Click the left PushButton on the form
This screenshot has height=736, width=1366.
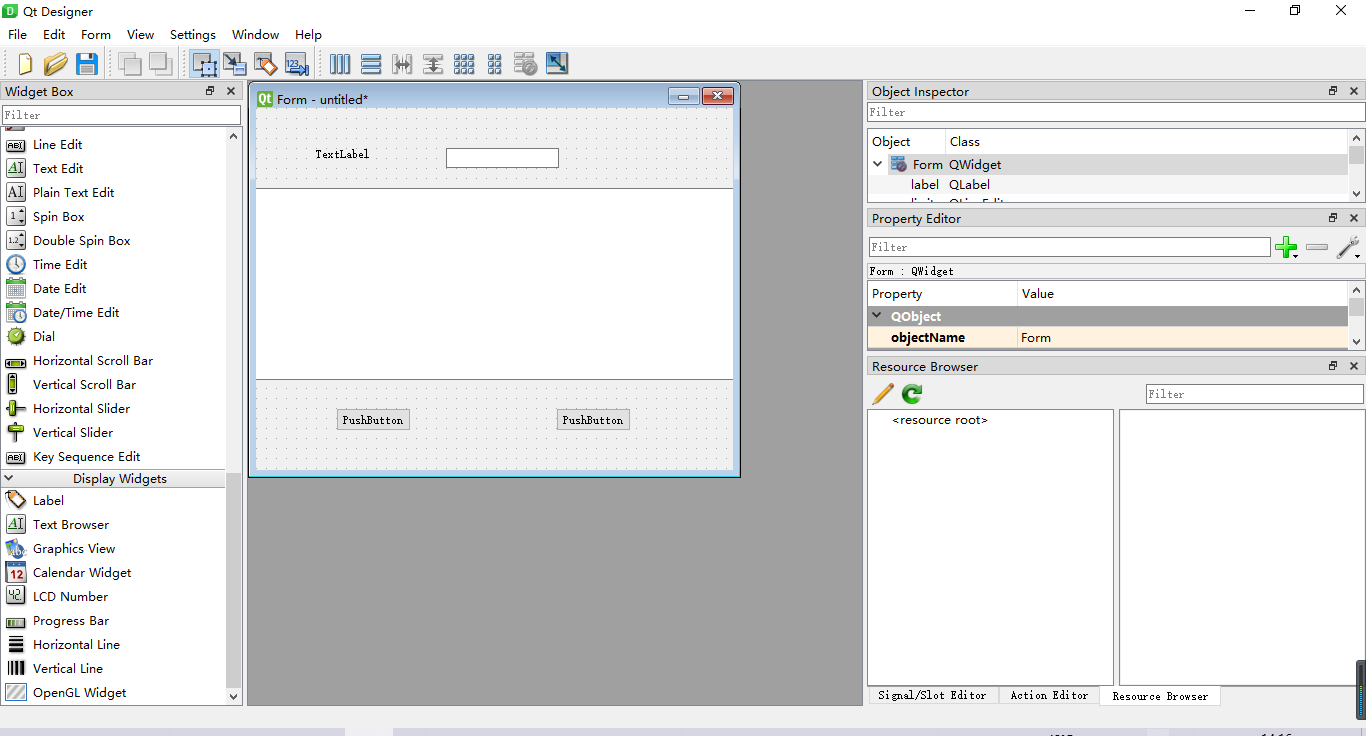click(373, 420)
